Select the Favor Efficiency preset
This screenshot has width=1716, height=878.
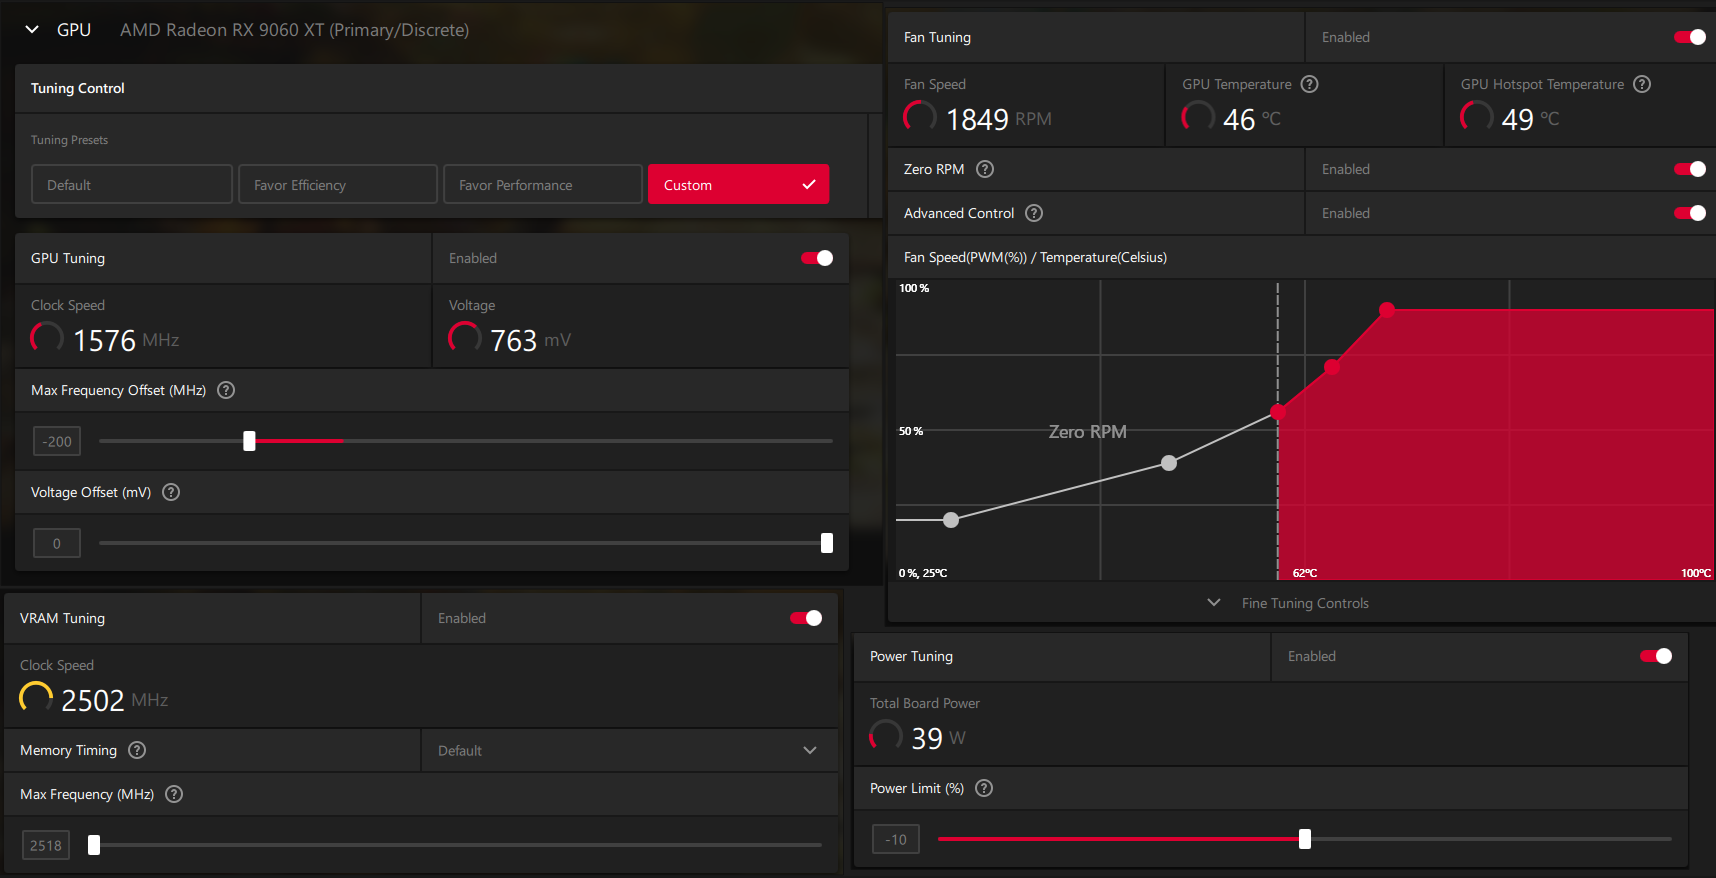click(338, 185)
